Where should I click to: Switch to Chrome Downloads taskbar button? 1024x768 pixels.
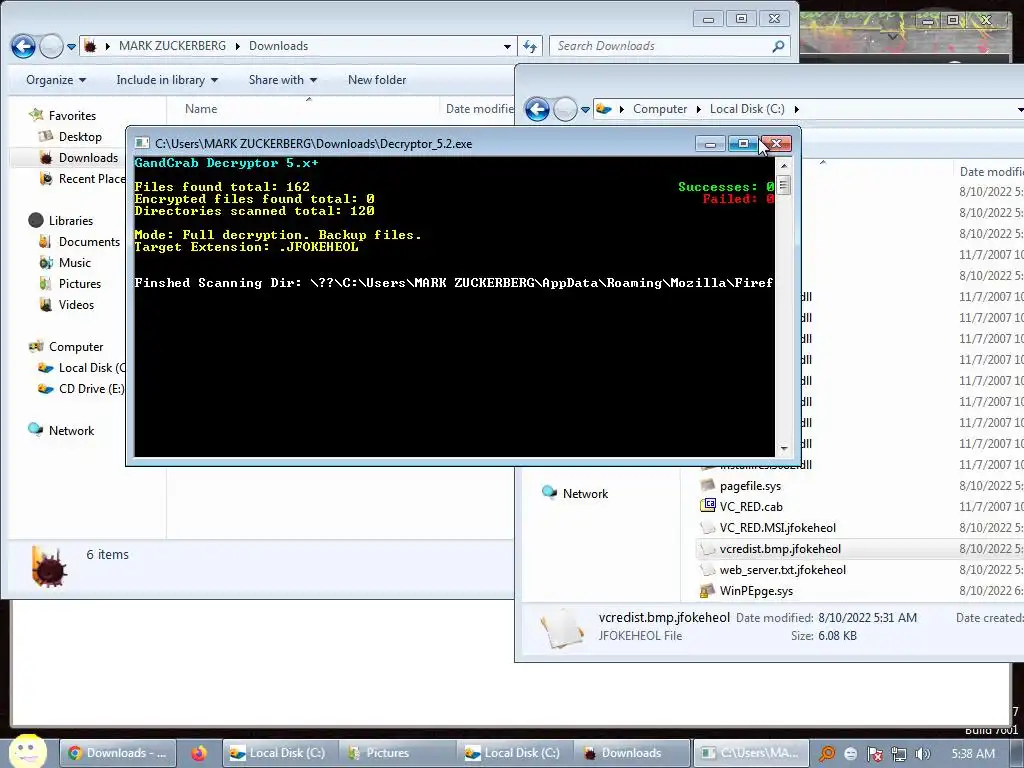pyautogui.click(x=118, y=753)
